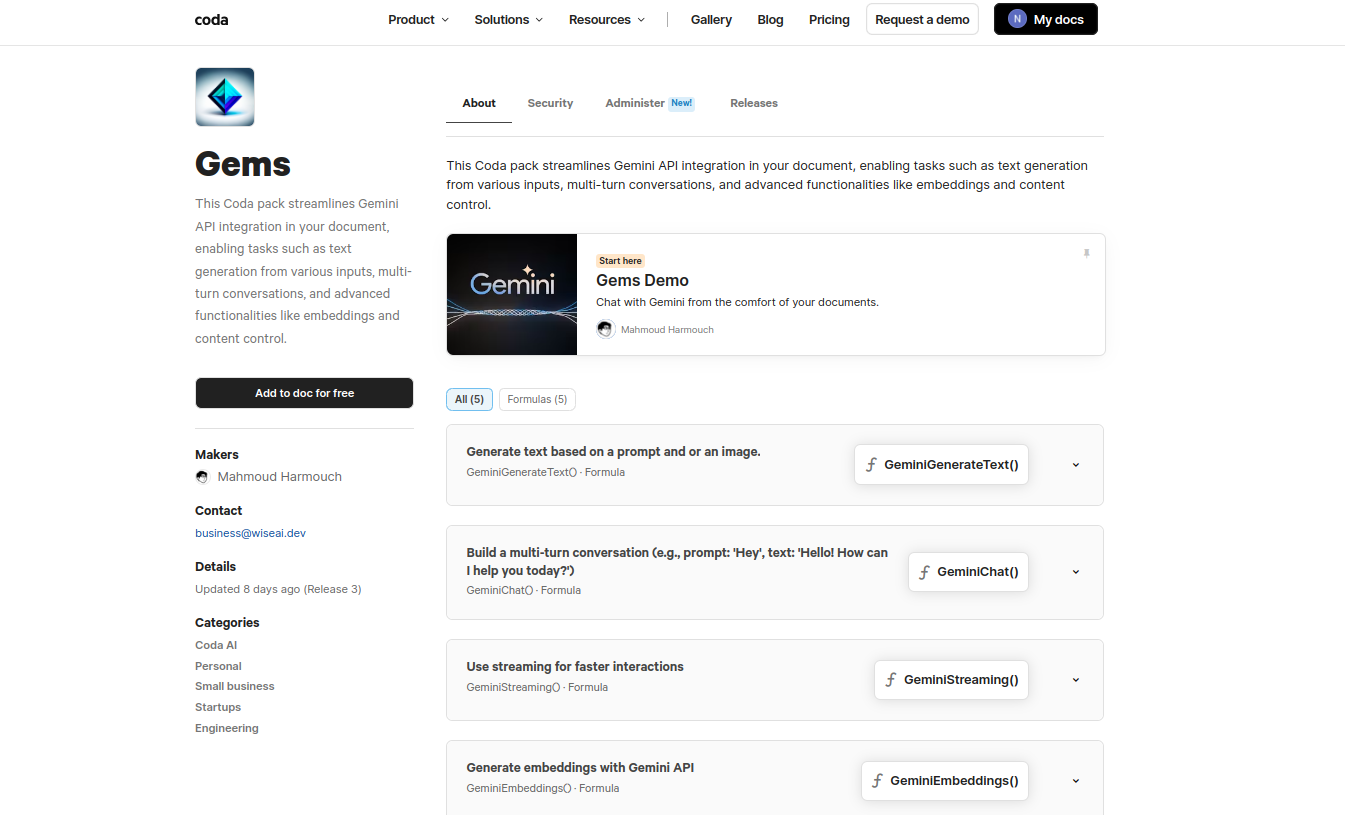Open the Product dropdown menu
This screenshot has width=1345, height=815.
(x=418, y=19)
